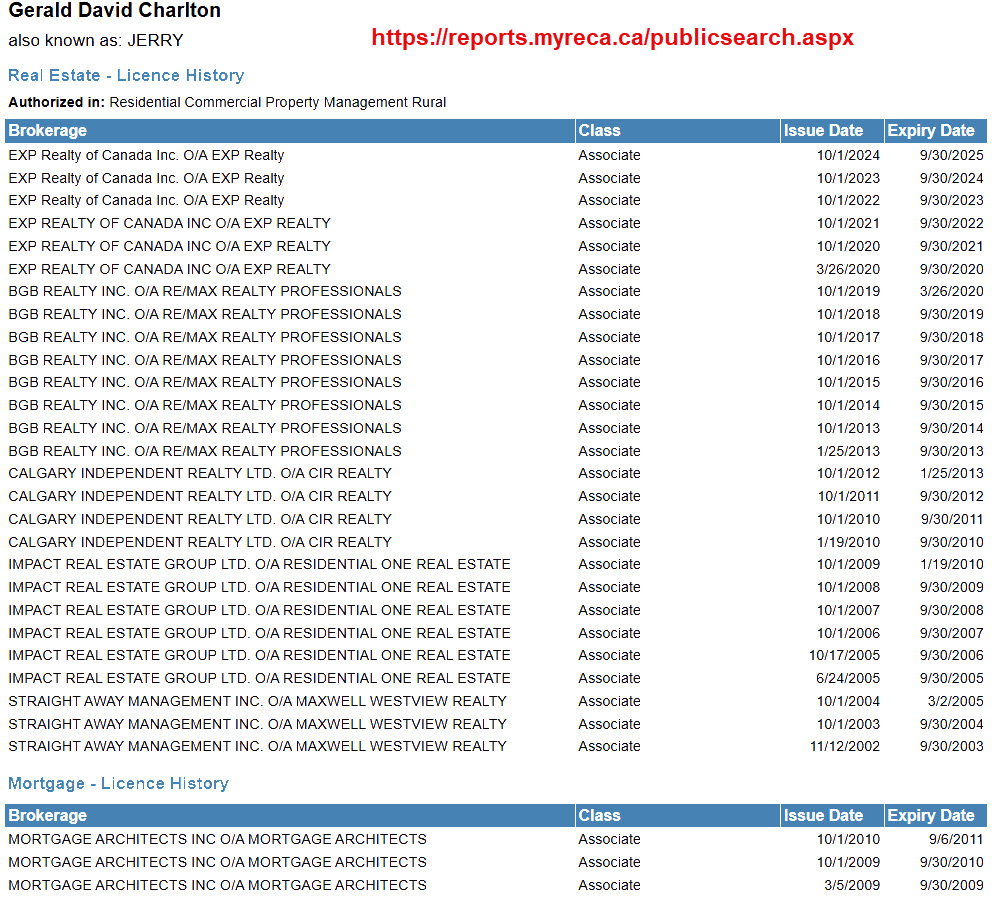The image size is (1005, 912).
Task: Select the name Gerald David Charlton
Action: 115,10
